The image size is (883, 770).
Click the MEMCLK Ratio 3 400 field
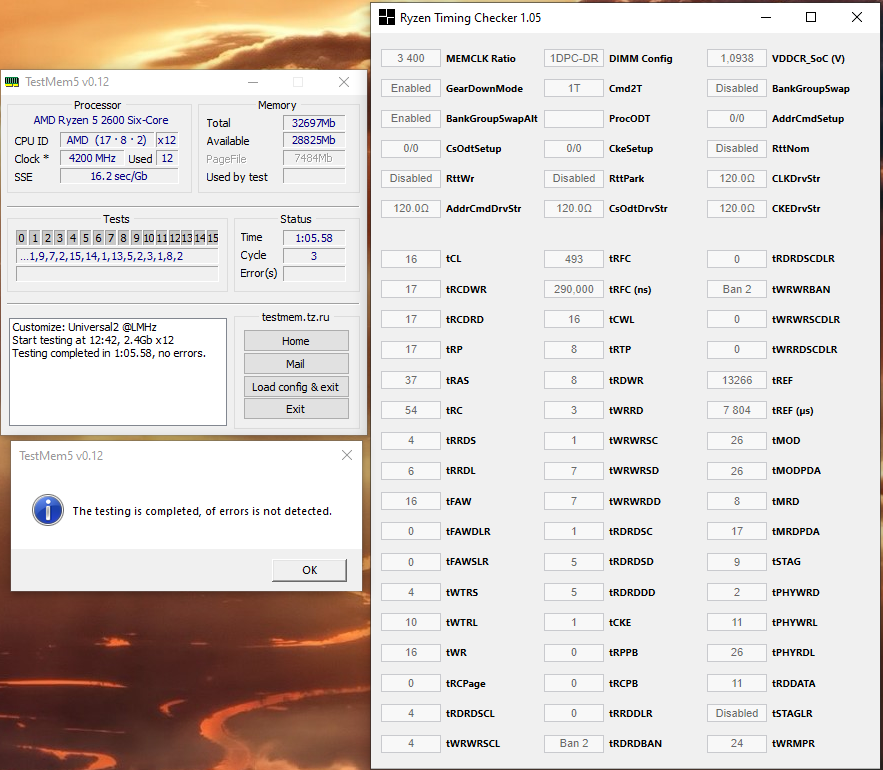411,58
